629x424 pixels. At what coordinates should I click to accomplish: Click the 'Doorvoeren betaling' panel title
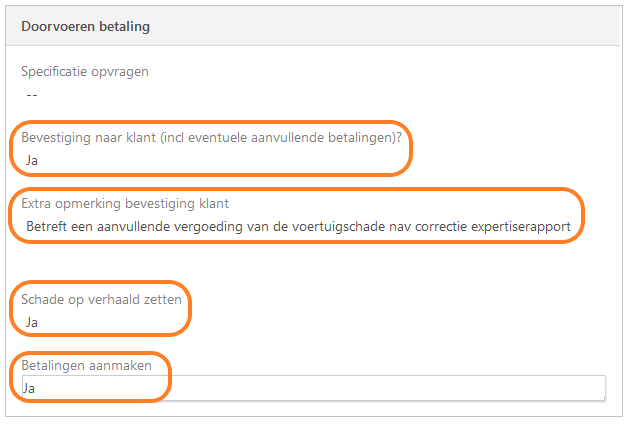[85, 26]
